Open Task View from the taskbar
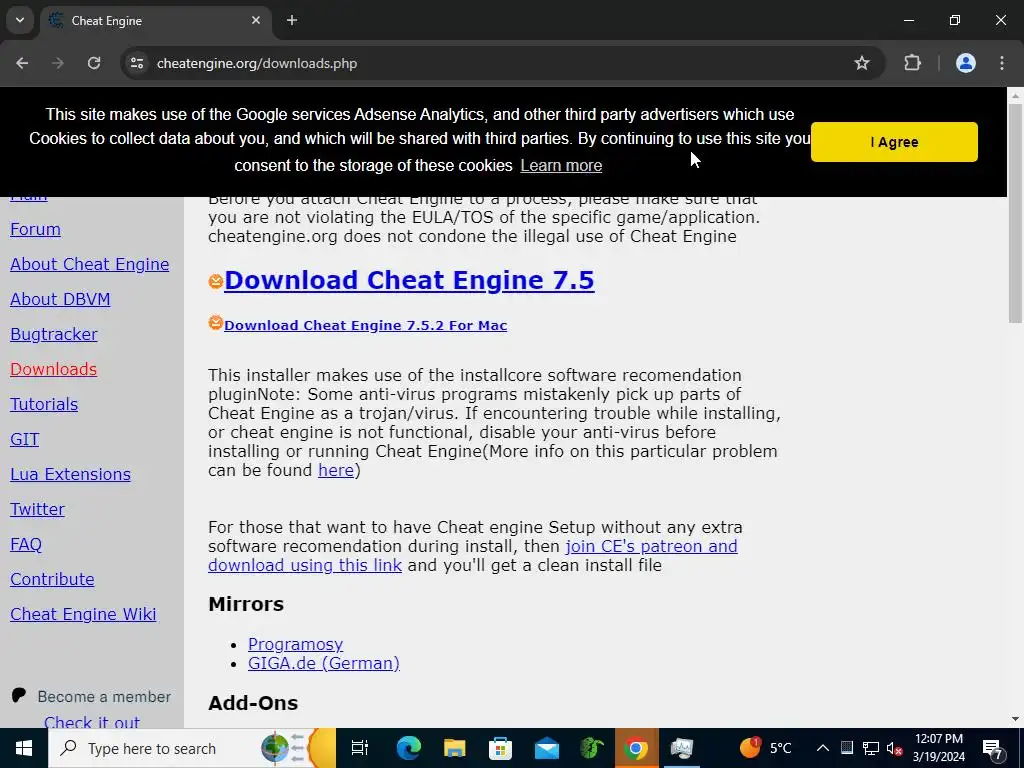The image size is (1024, 768). pyautogui.click(x=360, y=748)
